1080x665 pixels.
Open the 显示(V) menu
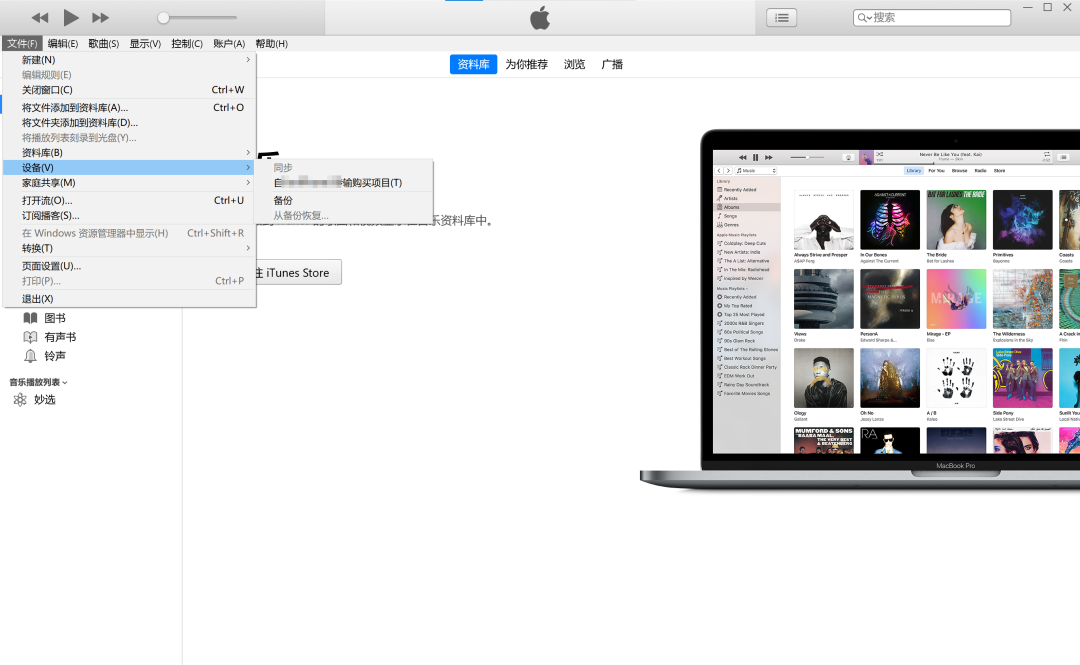click(x=145, y=43)
